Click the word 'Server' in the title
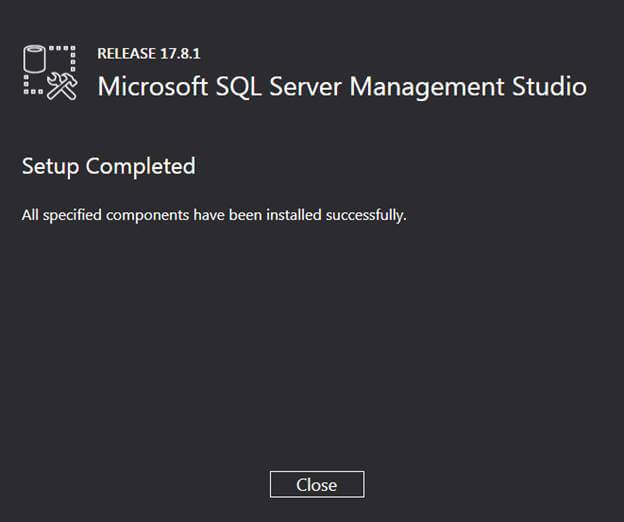 294,86
